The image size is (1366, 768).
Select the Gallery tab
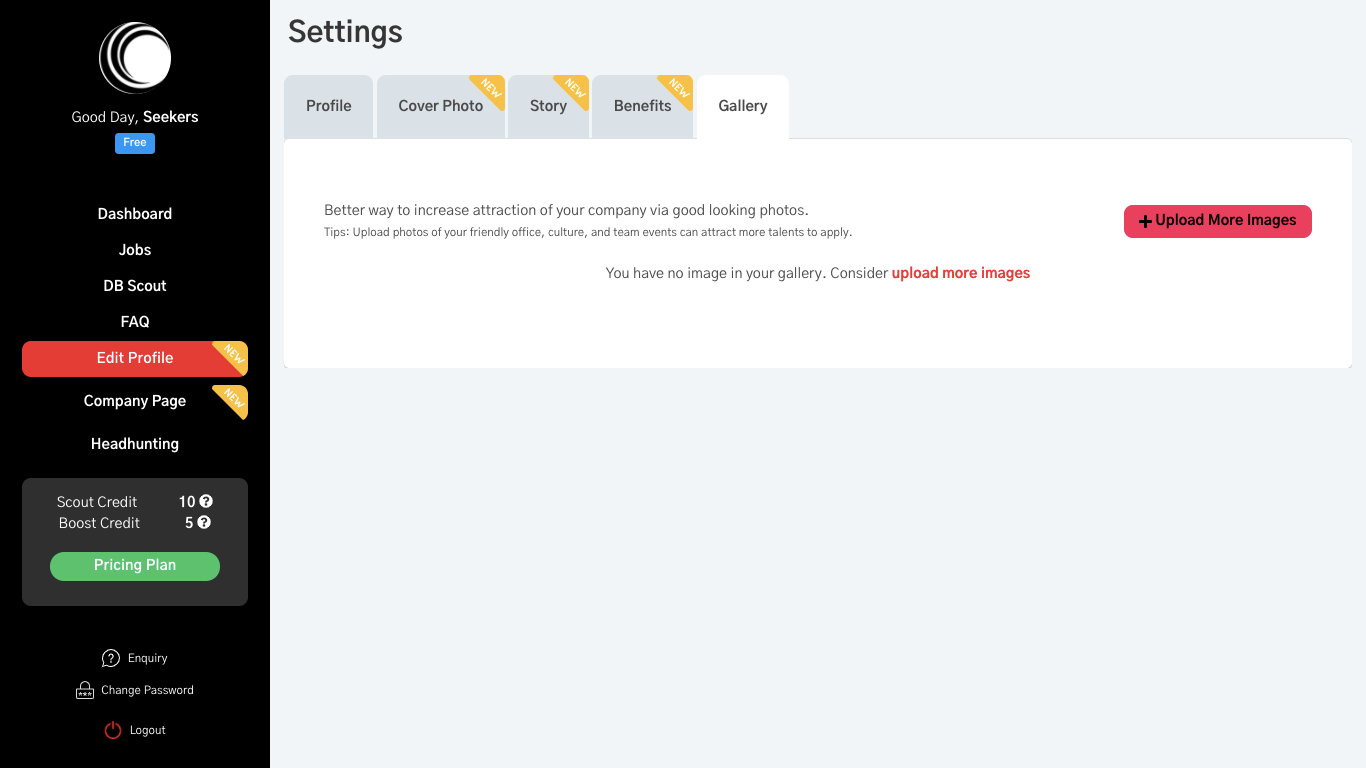coord(743,106)
